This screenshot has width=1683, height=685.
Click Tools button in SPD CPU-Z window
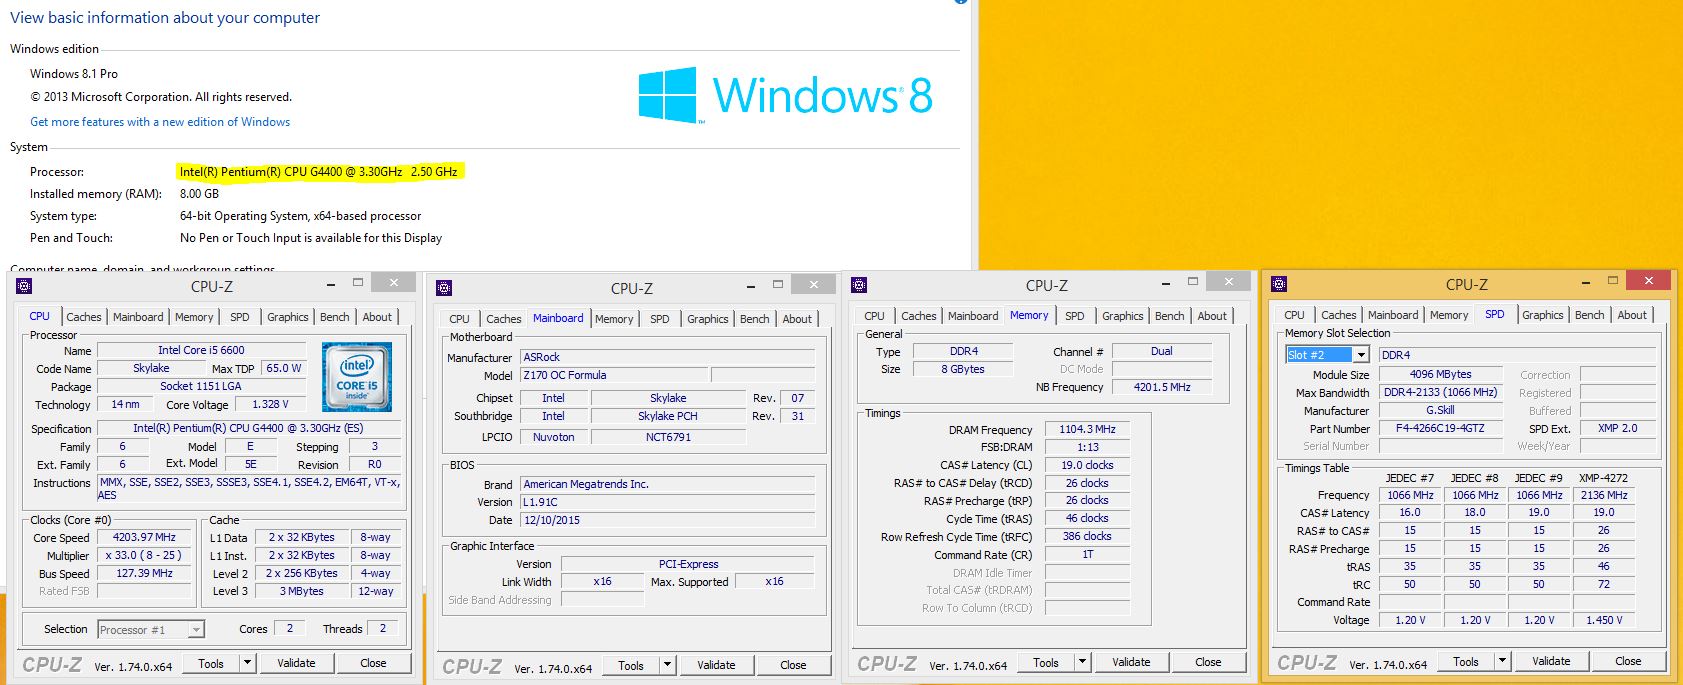[x=1466, y=661]
